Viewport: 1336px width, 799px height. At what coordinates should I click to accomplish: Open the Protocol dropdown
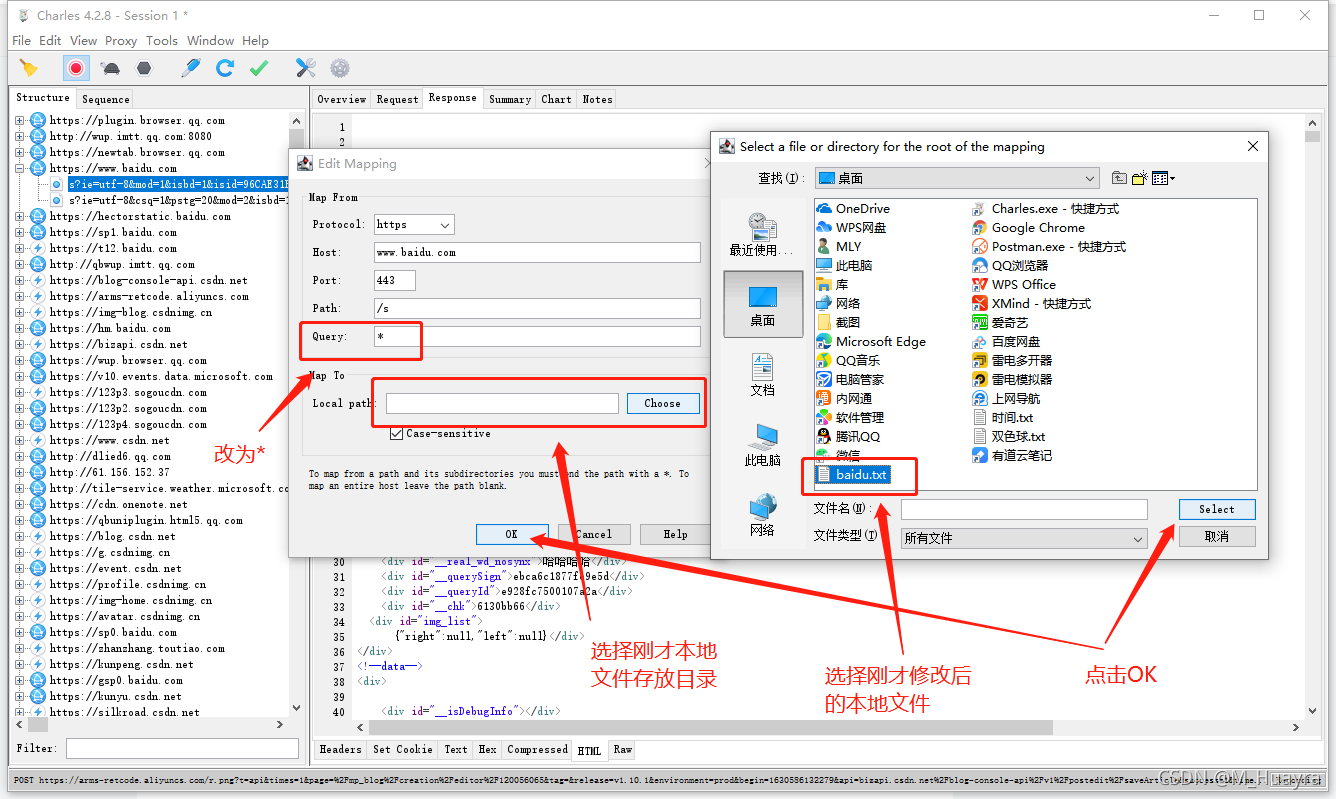414,224
